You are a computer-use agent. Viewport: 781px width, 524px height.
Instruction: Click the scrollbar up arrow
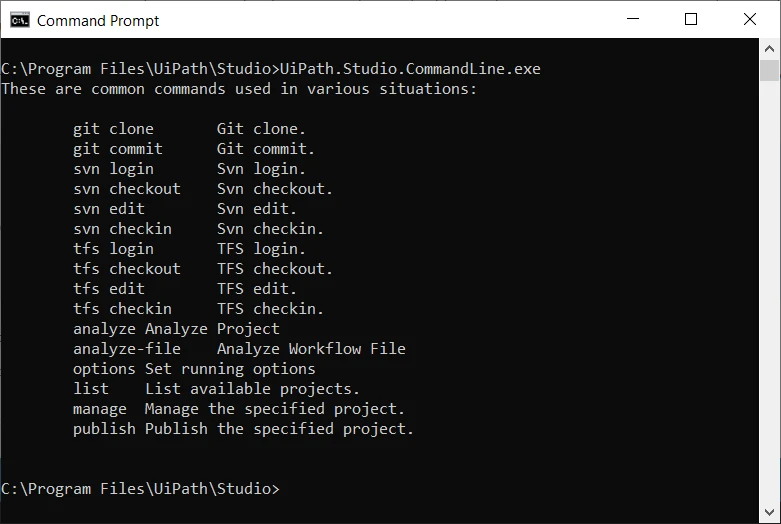click(769, 49)
